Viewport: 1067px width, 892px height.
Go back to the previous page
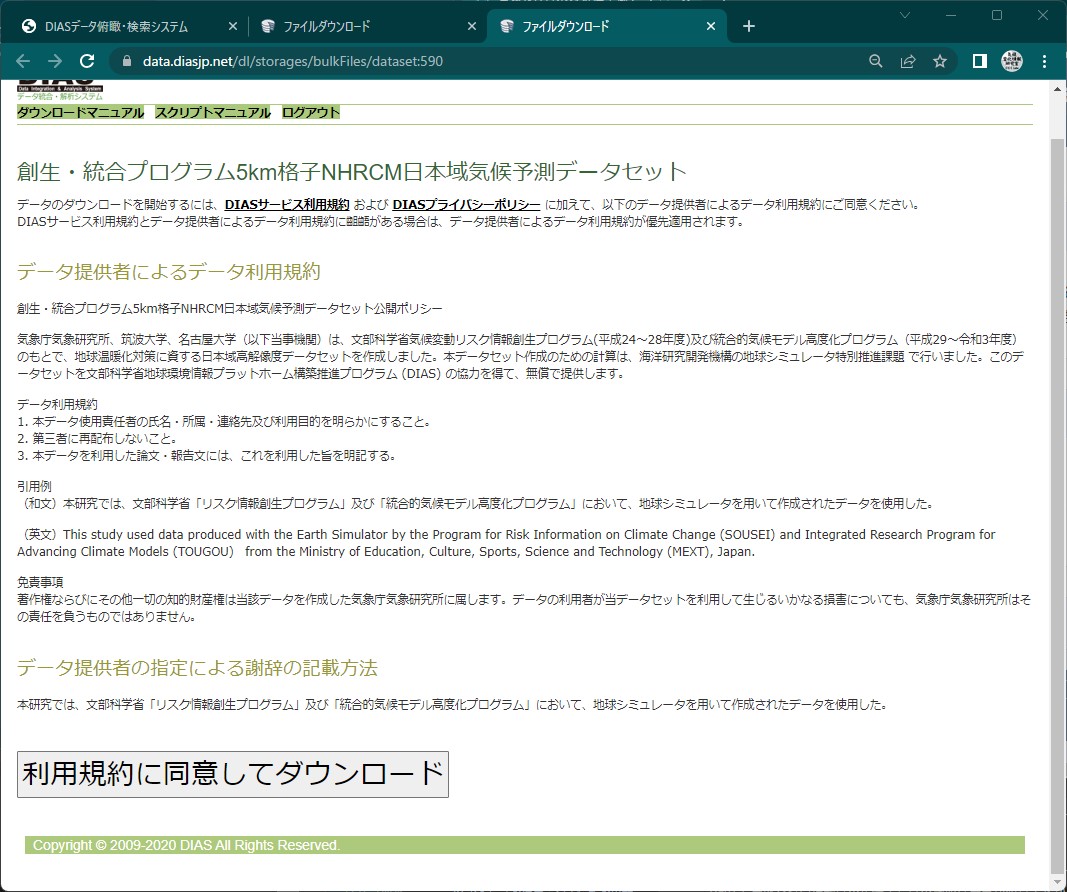23,61
